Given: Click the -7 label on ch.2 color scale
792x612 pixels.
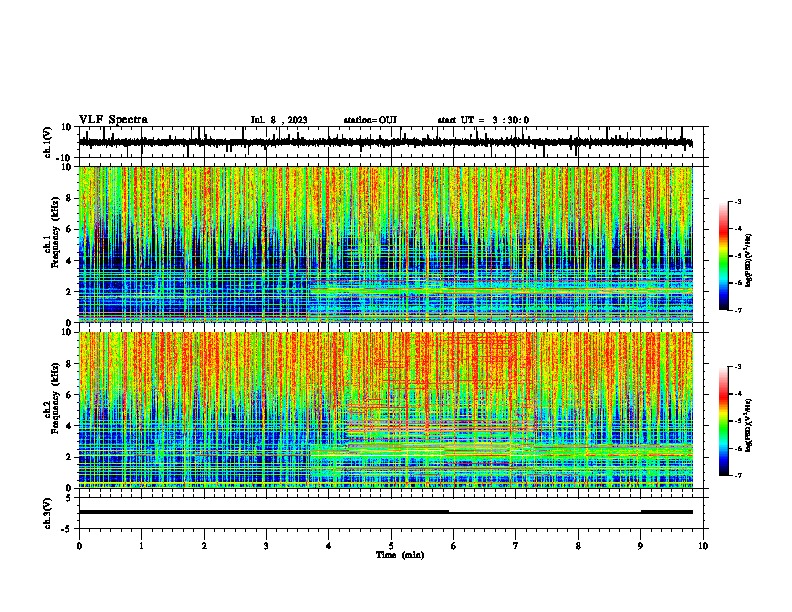Looking at the screenshot, I should coord(738,475).
